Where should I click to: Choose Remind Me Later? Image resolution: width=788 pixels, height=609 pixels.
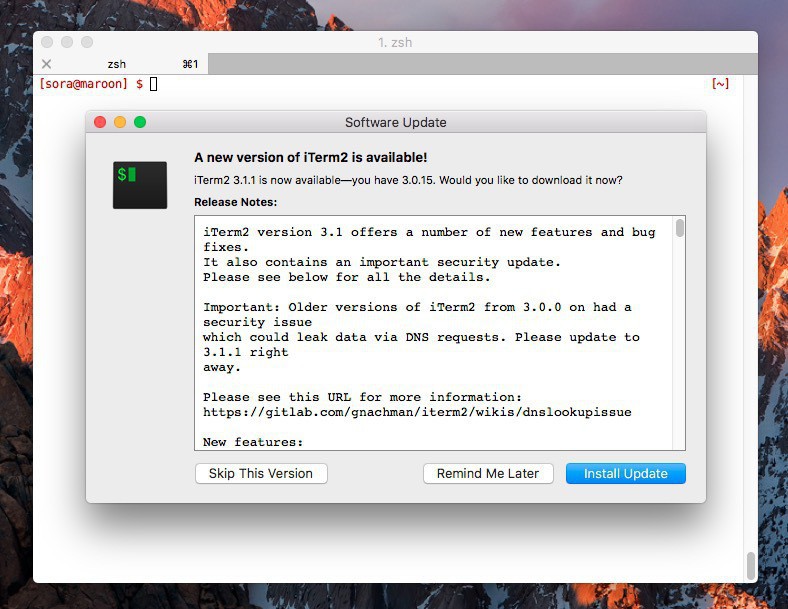[x=488, y=473]
